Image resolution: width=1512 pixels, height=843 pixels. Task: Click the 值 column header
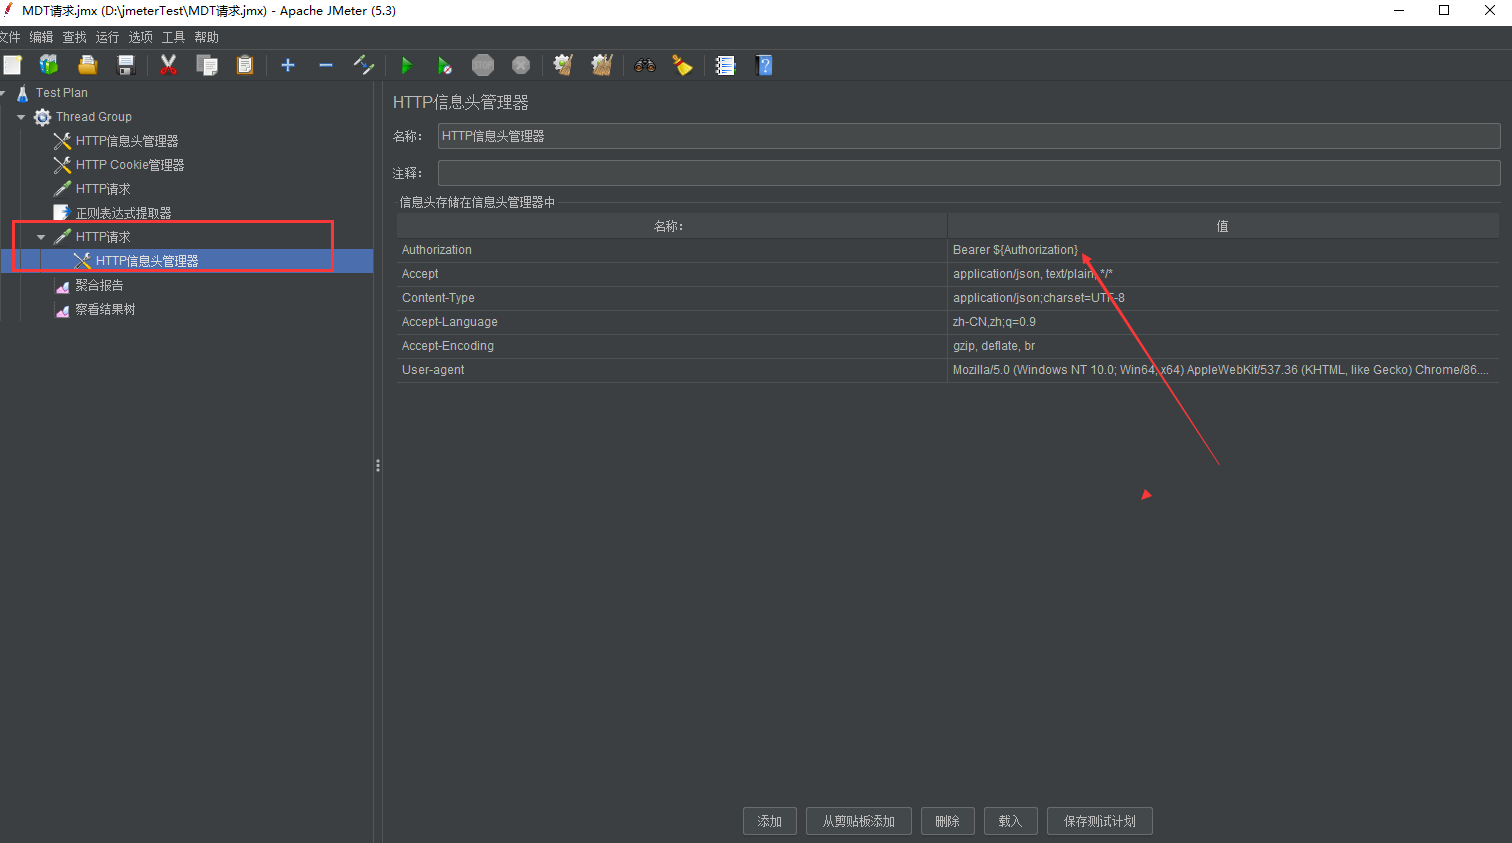(x=1223, y=226)
